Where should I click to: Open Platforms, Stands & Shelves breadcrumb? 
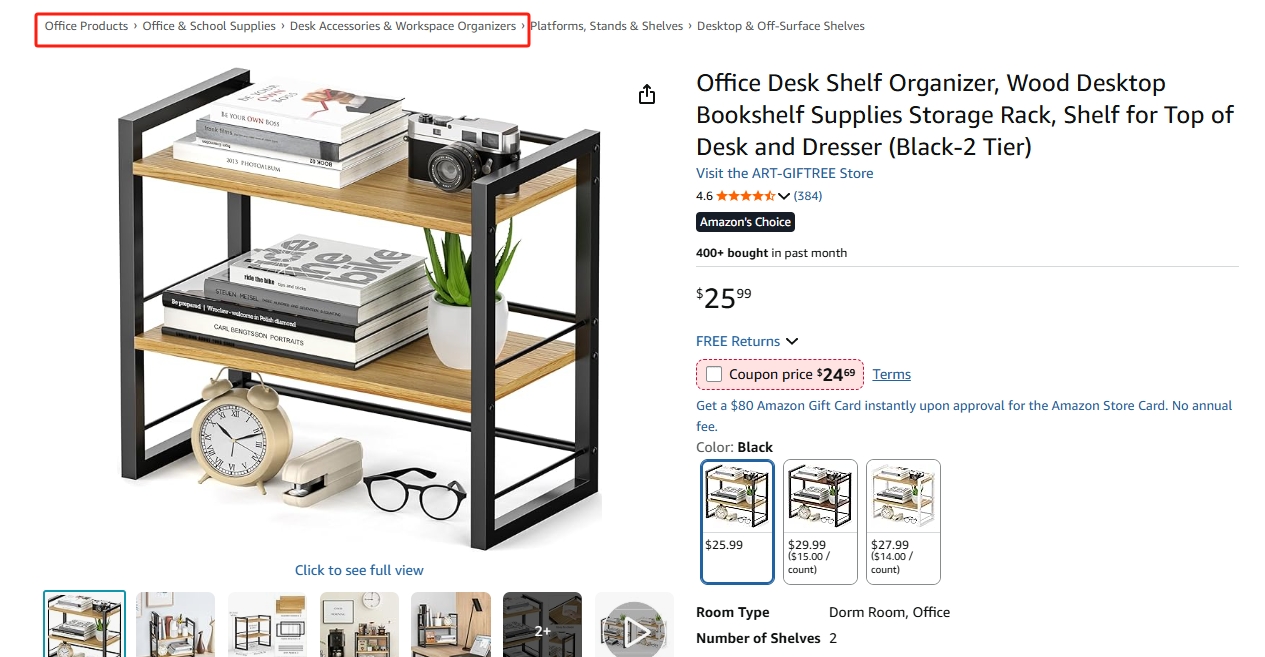click(x=607, y=26)
